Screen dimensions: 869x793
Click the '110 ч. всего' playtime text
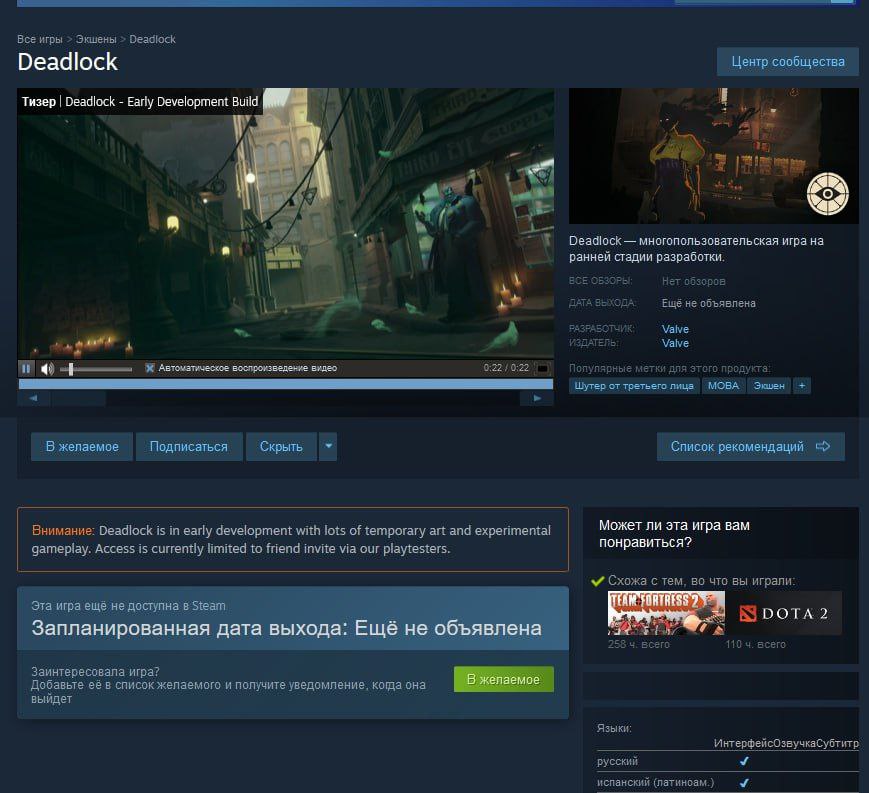(755, 644)
